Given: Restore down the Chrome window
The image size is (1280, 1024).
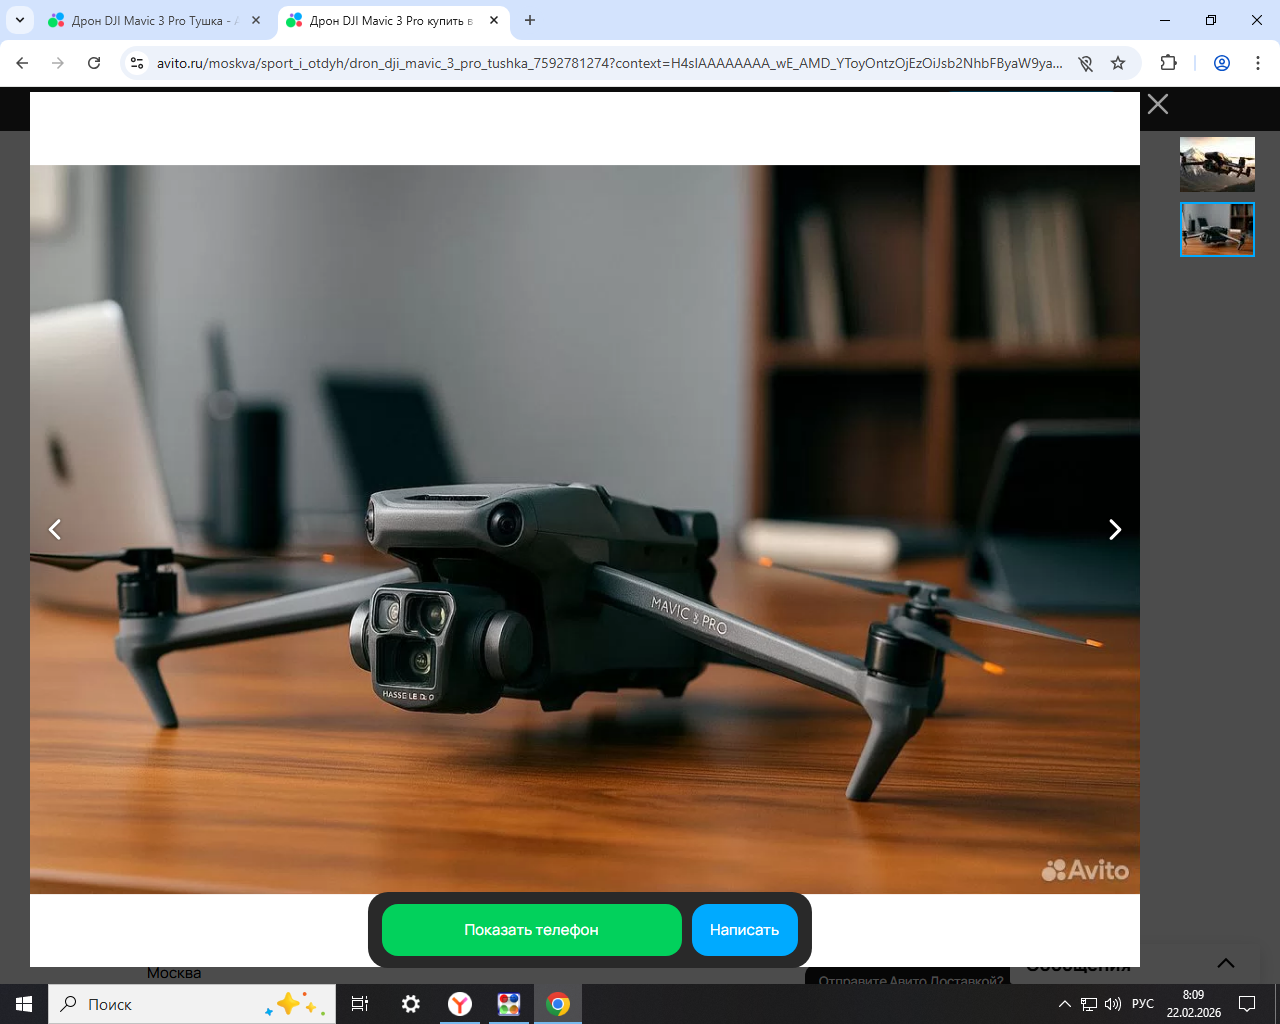Looking at the screenshot, I should pyautogui.click(x=1211, y=20).
